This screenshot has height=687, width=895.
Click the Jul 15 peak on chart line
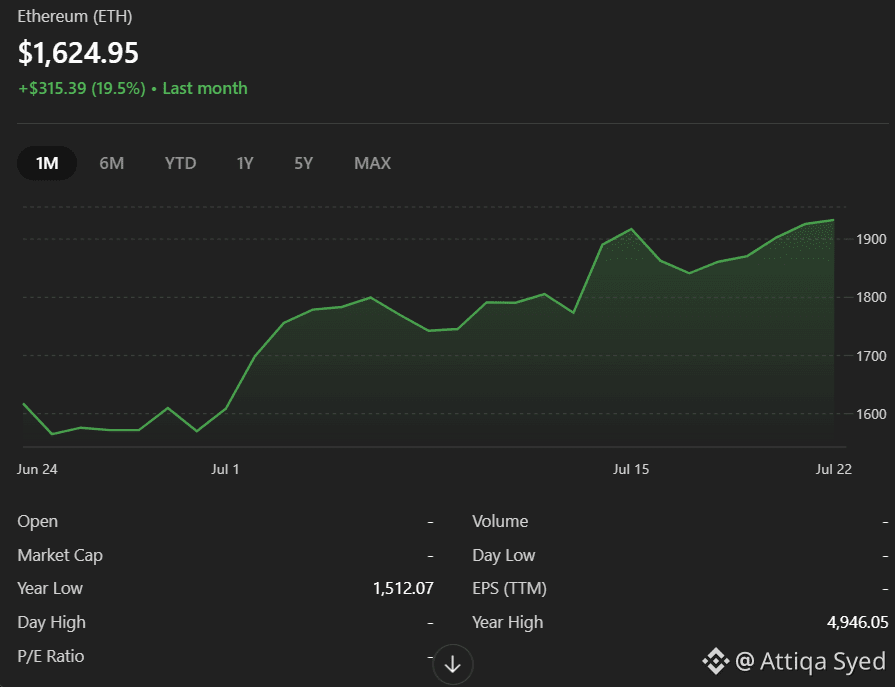(x=631, y=229)
